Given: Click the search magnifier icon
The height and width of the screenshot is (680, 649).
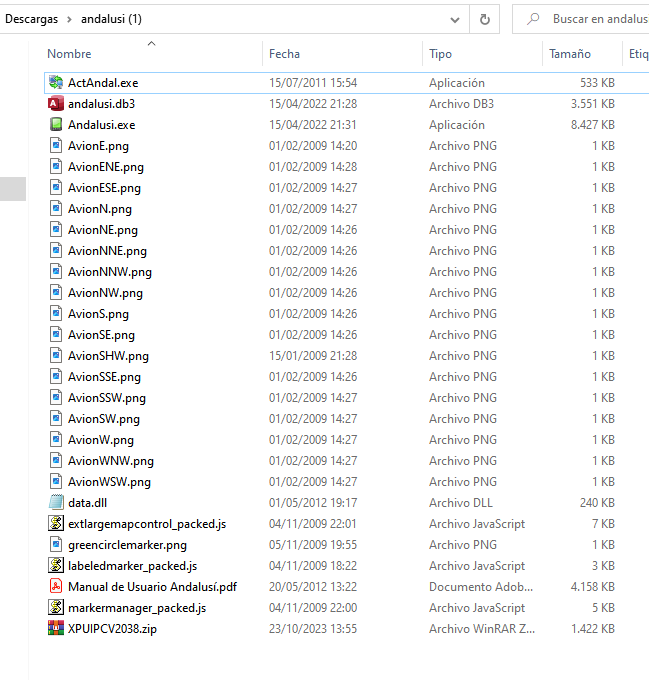Looking at the screenshot, I should coord(533,19).
